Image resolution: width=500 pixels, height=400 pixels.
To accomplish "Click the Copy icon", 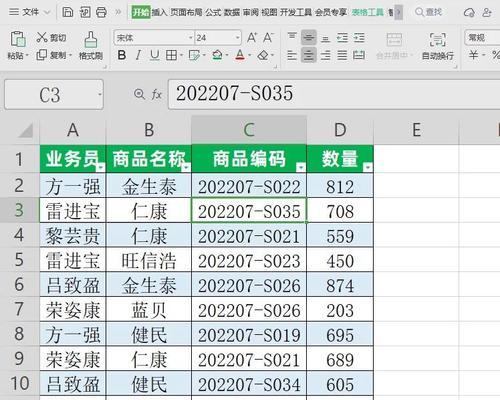I will tap(41, 55).
